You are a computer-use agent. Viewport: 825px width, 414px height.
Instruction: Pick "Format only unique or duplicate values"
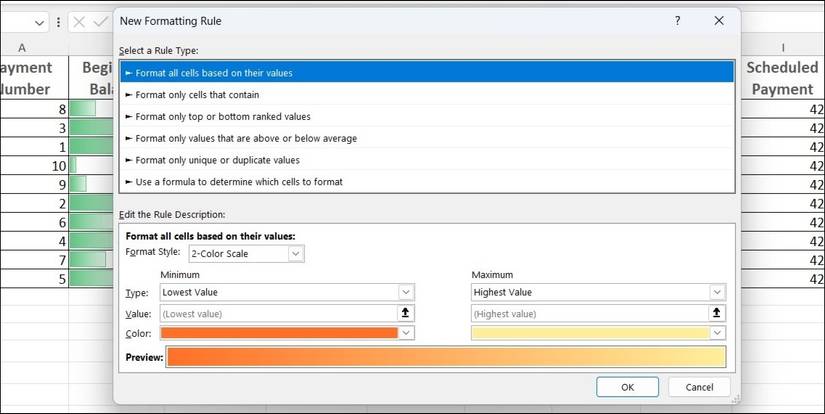click(218, 160)
